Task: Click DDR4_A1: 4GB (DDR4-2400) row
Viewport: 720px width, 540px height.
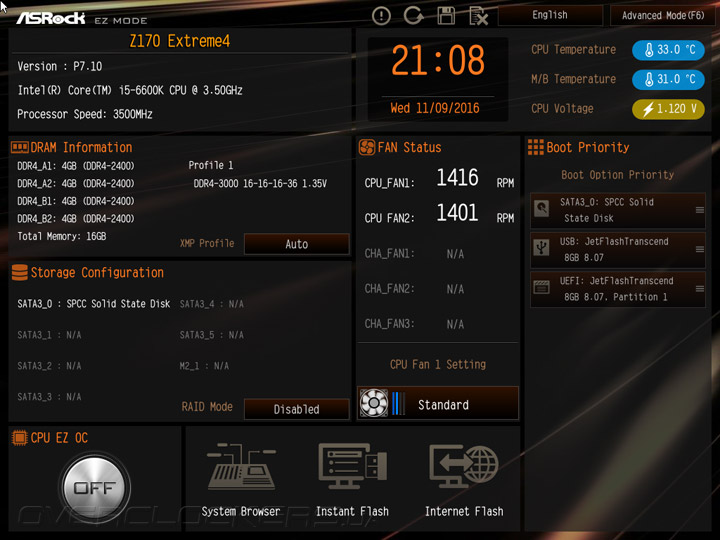Action: 76,166
